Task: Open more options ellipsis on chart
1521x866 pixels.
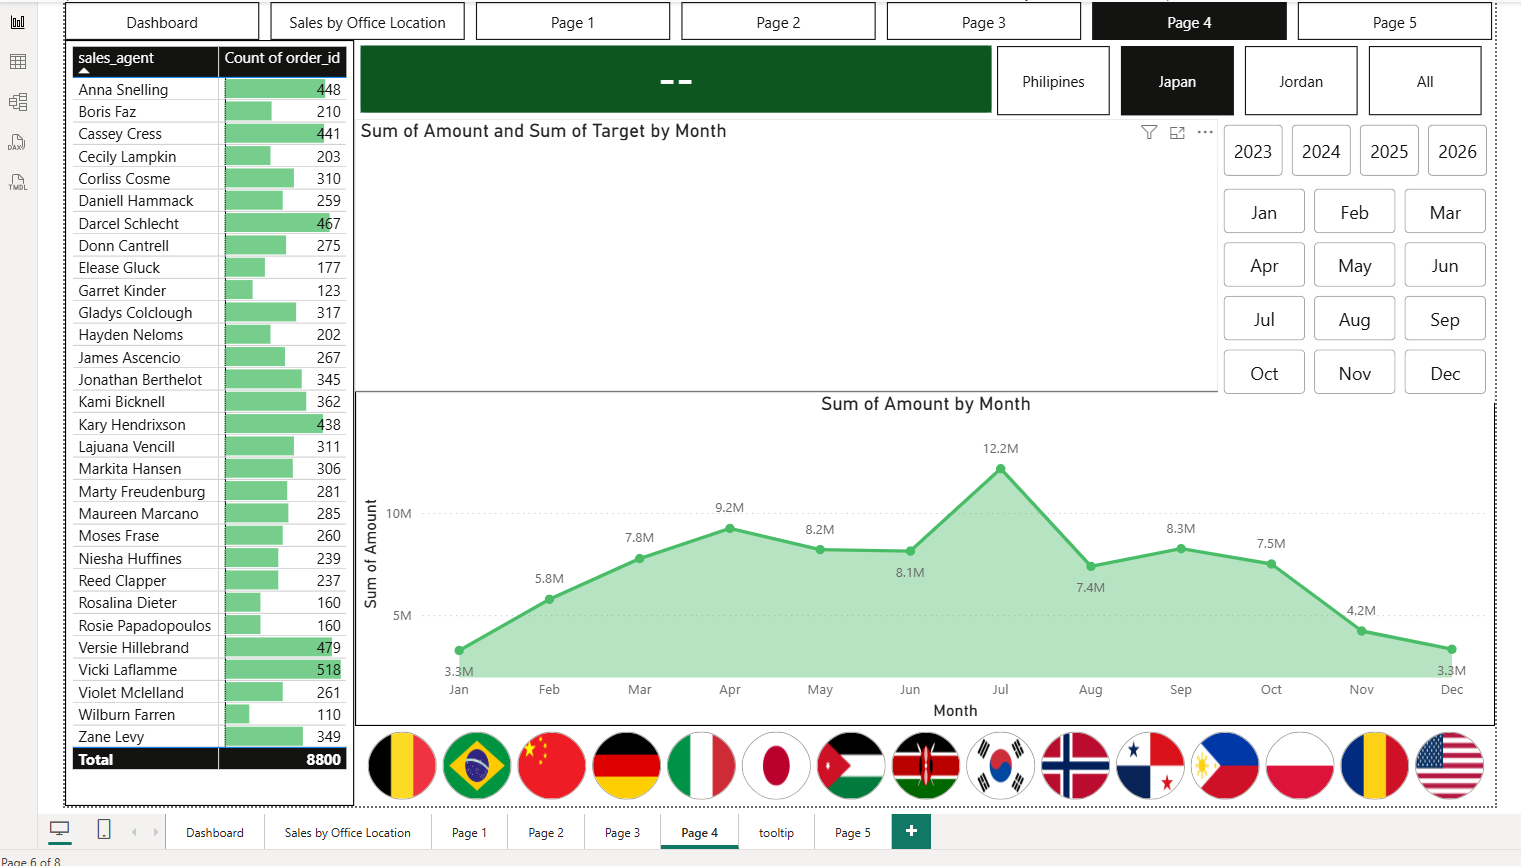Action: (1205, 132)
